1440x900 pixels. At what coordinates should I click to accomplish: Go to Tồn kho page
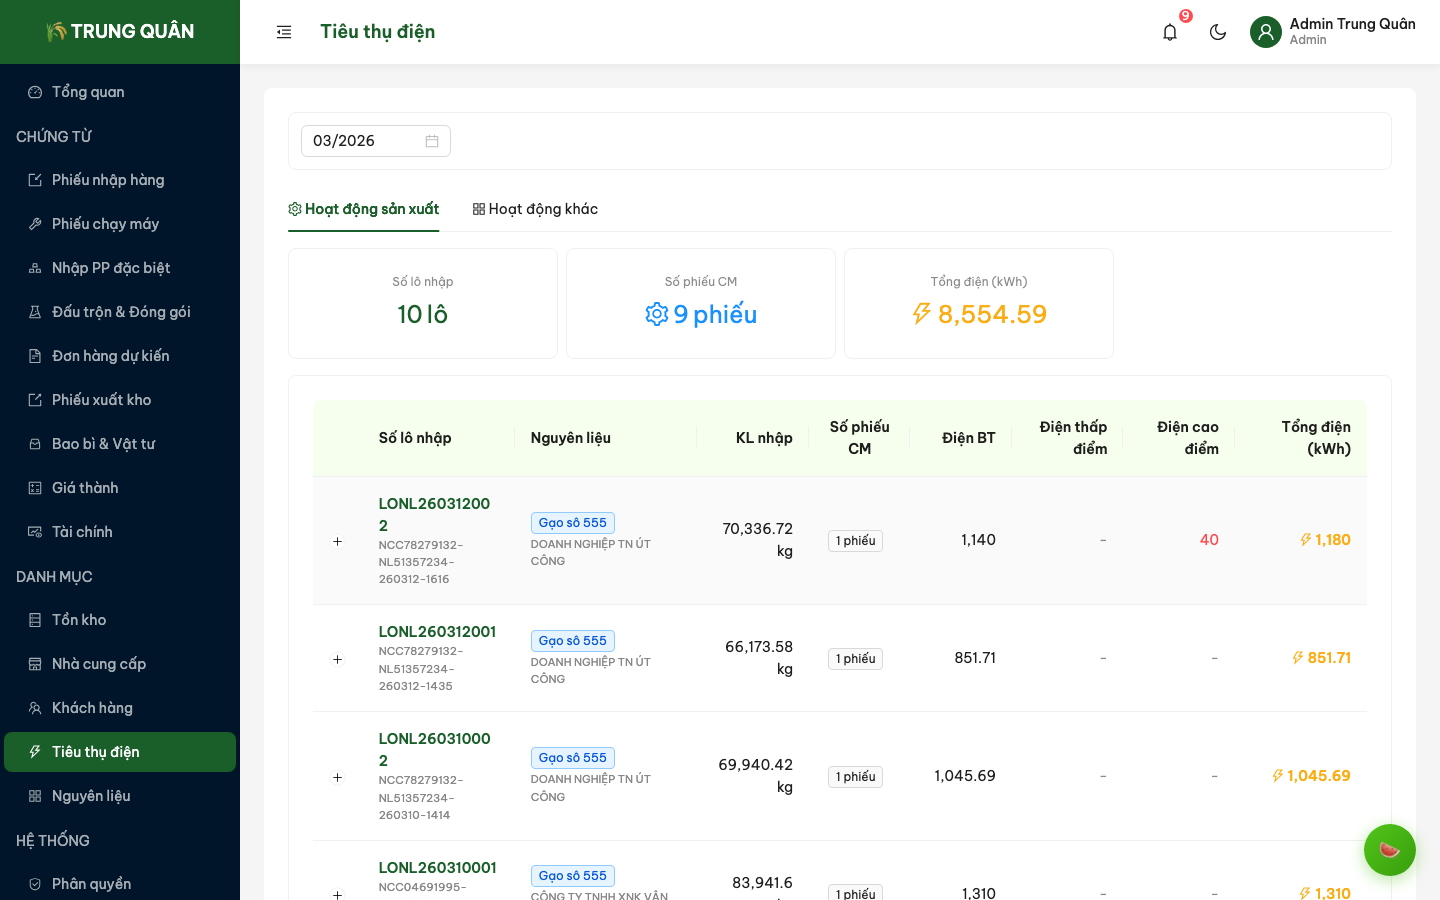pyautogui.click(x=79, y=620)
